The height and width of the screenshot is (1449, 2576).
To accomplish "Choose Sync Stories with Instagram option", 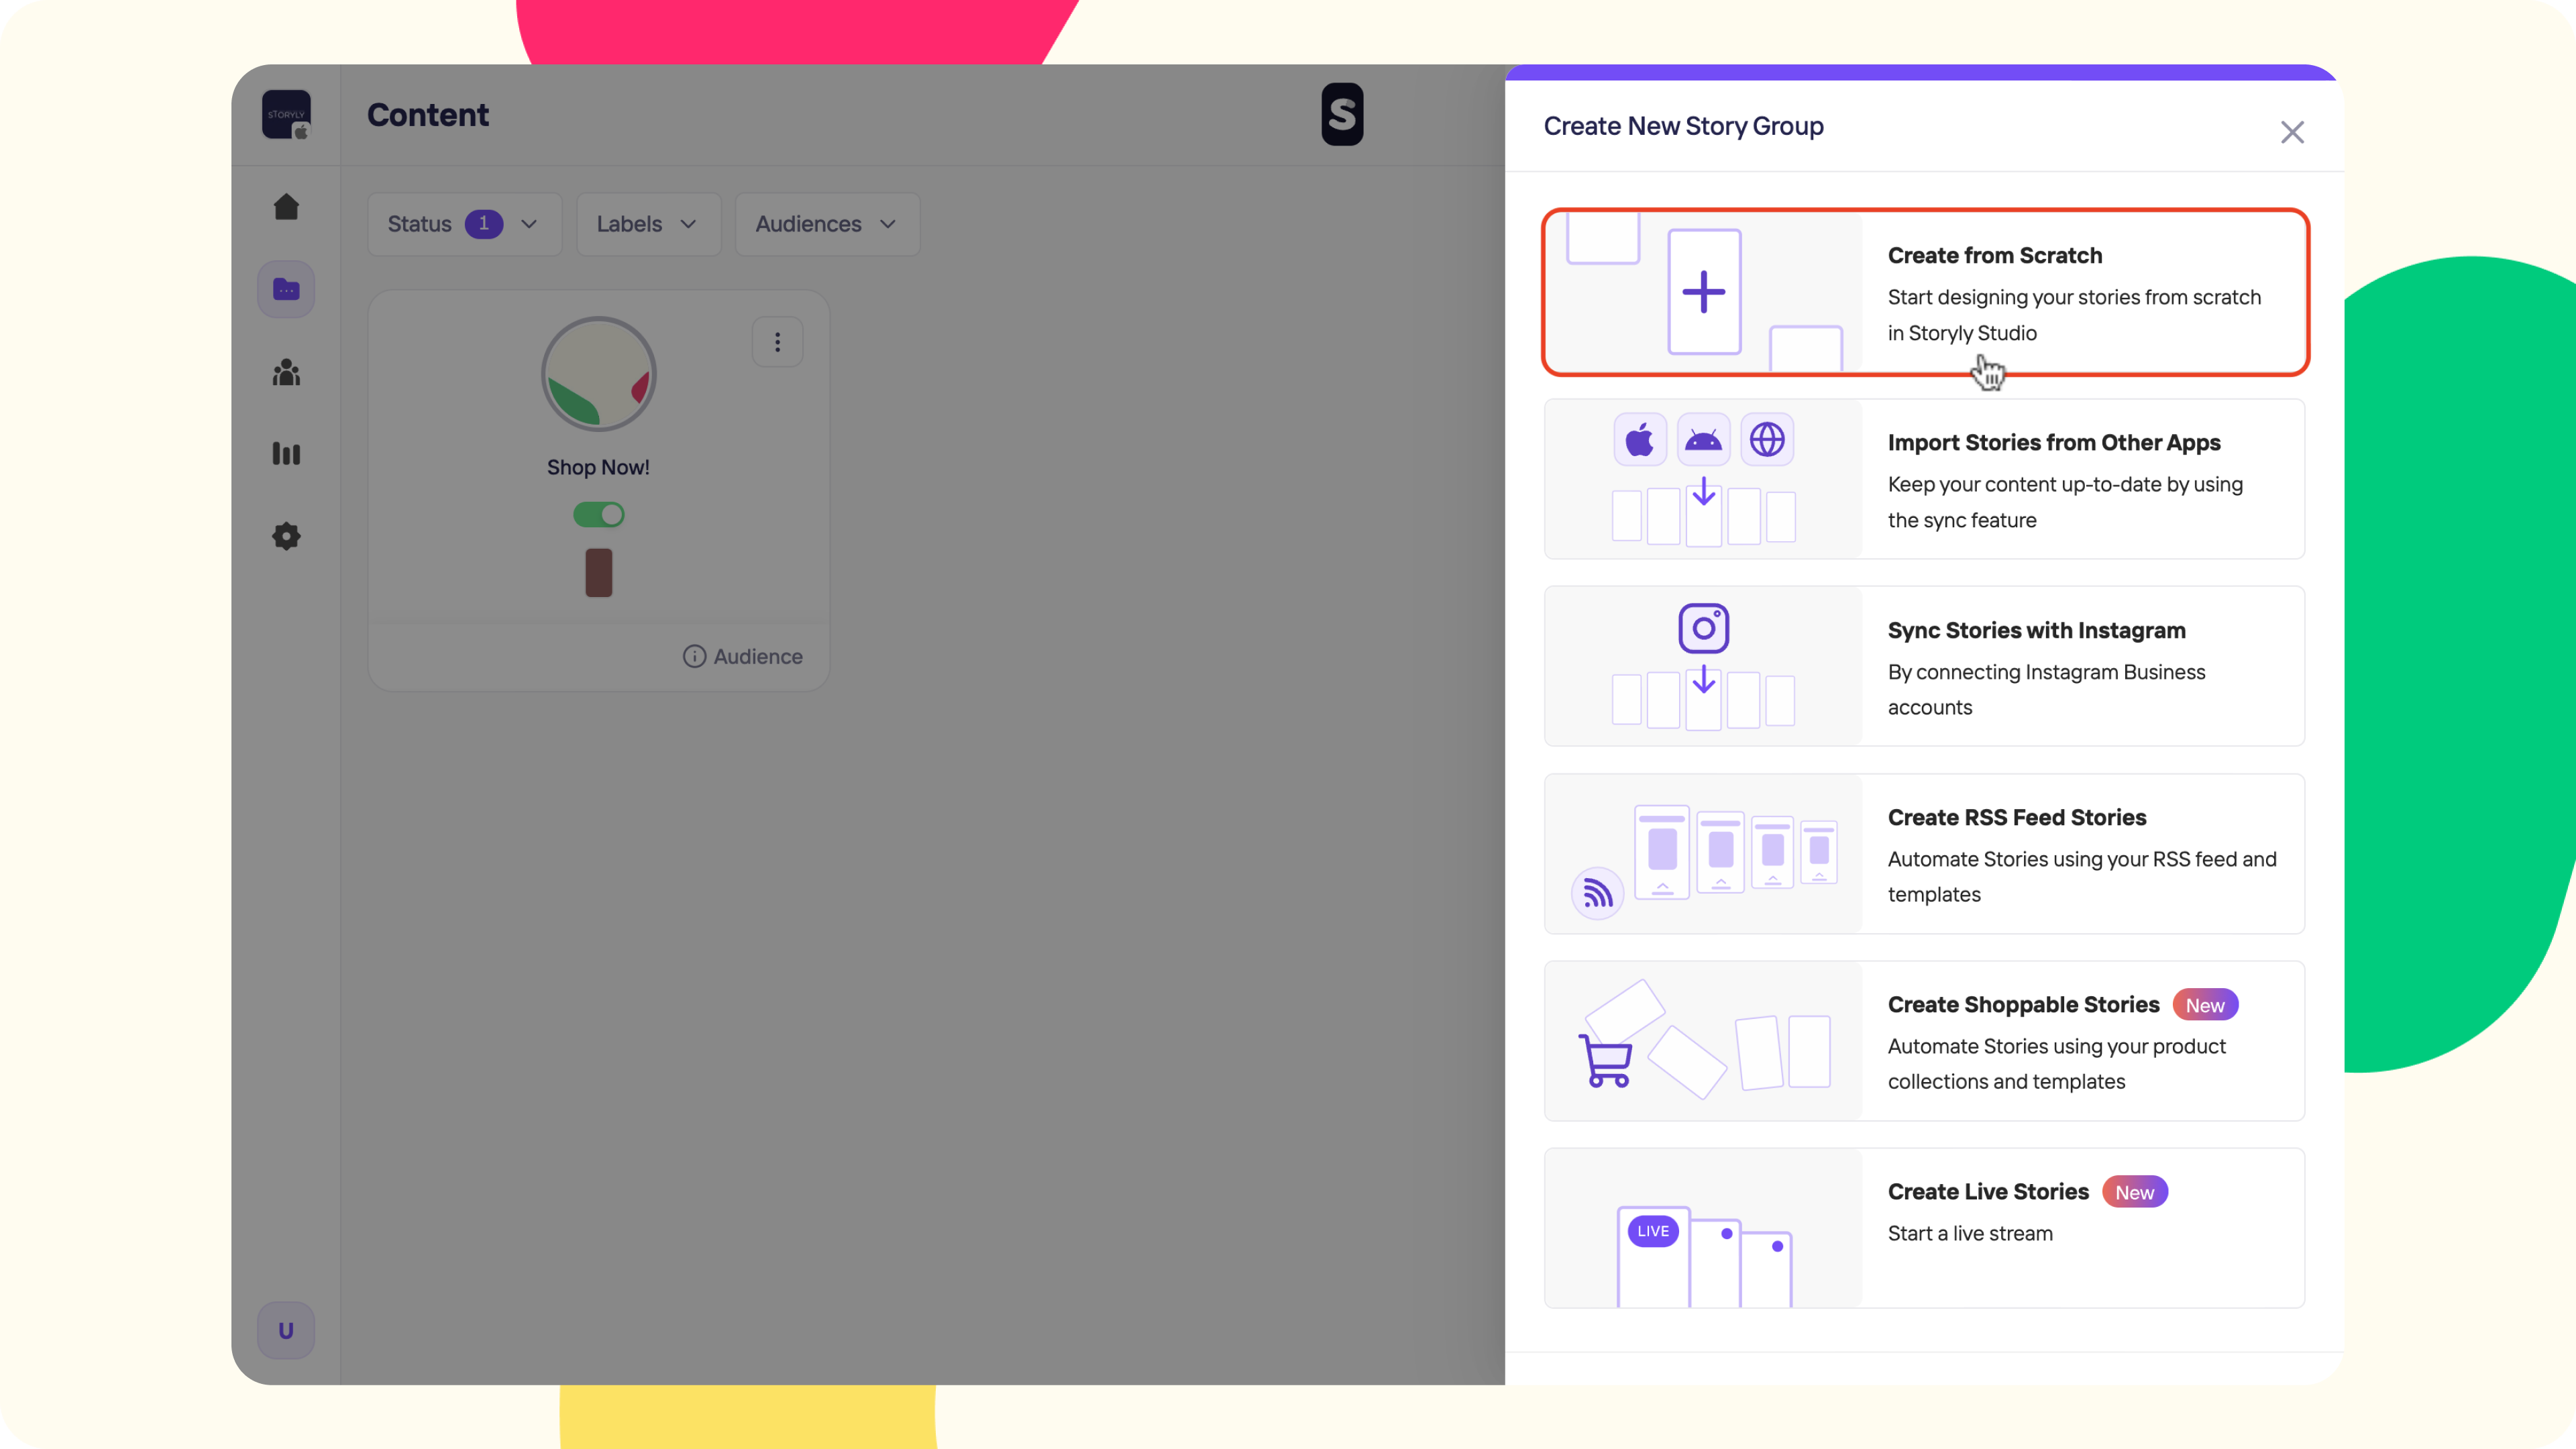I will [x=1924, y=667].
